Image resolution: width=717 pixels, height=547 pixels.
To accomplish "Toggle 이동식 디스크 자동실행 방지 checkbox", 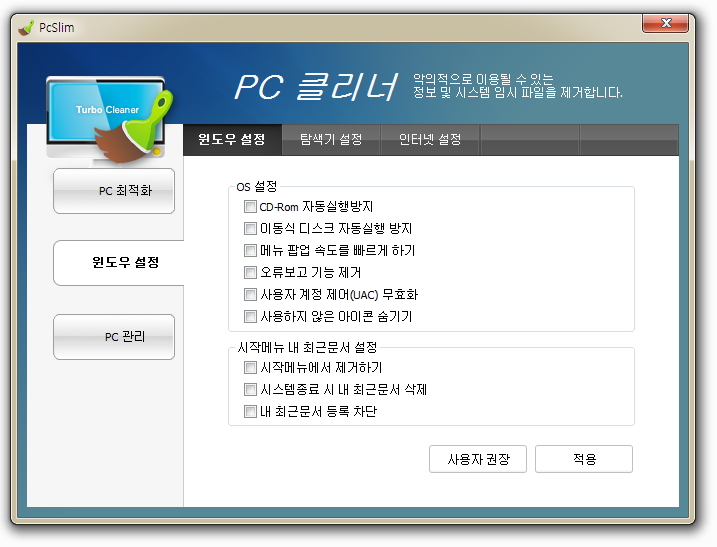I will [250, 229].
